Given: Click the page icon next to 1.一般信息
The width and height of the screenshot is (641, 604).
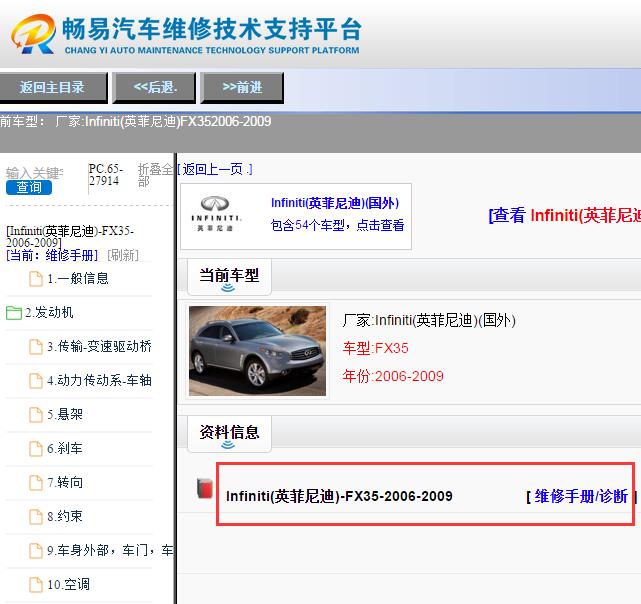Looking at the screenshot, I should coord(36,279).
